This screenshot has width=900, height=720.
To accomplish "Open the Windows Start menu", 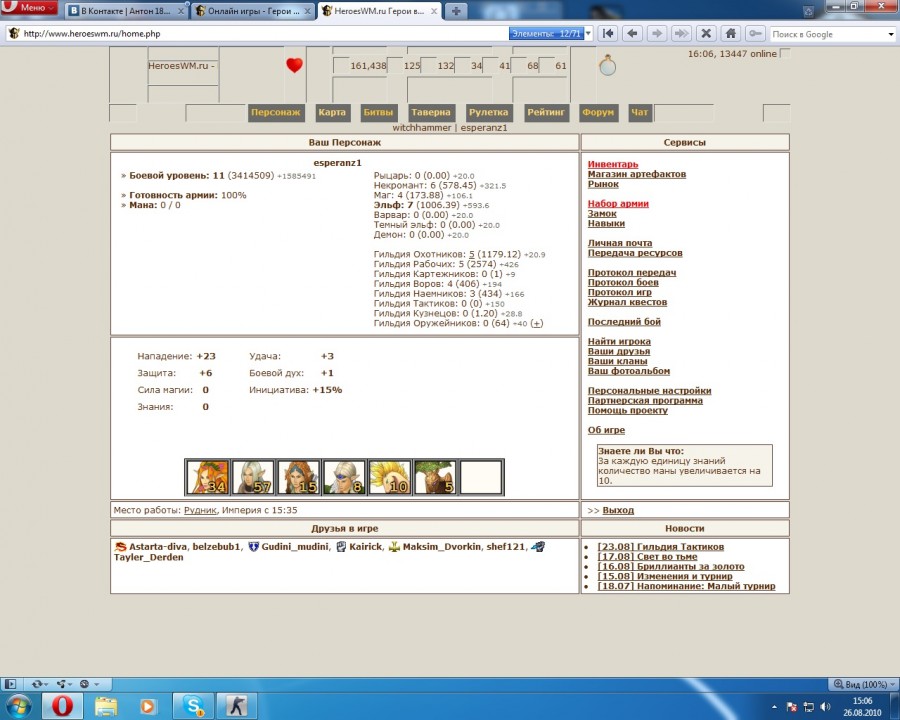I will [x=18, y=706].
